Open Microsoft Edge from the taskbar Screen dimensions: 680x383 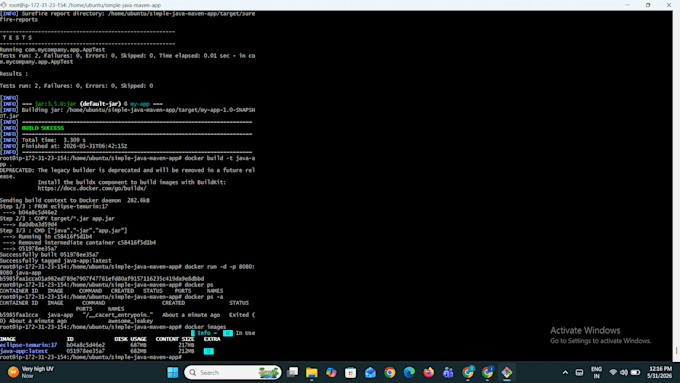point(409,372)
